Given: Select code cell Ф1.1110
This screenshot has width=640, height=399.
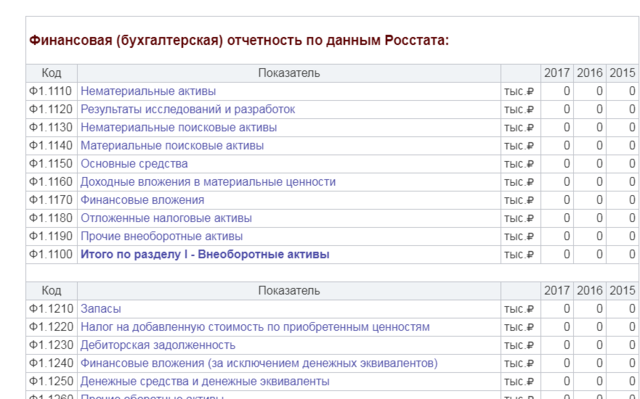Looking at the screenshot, I should pos(51,91).
